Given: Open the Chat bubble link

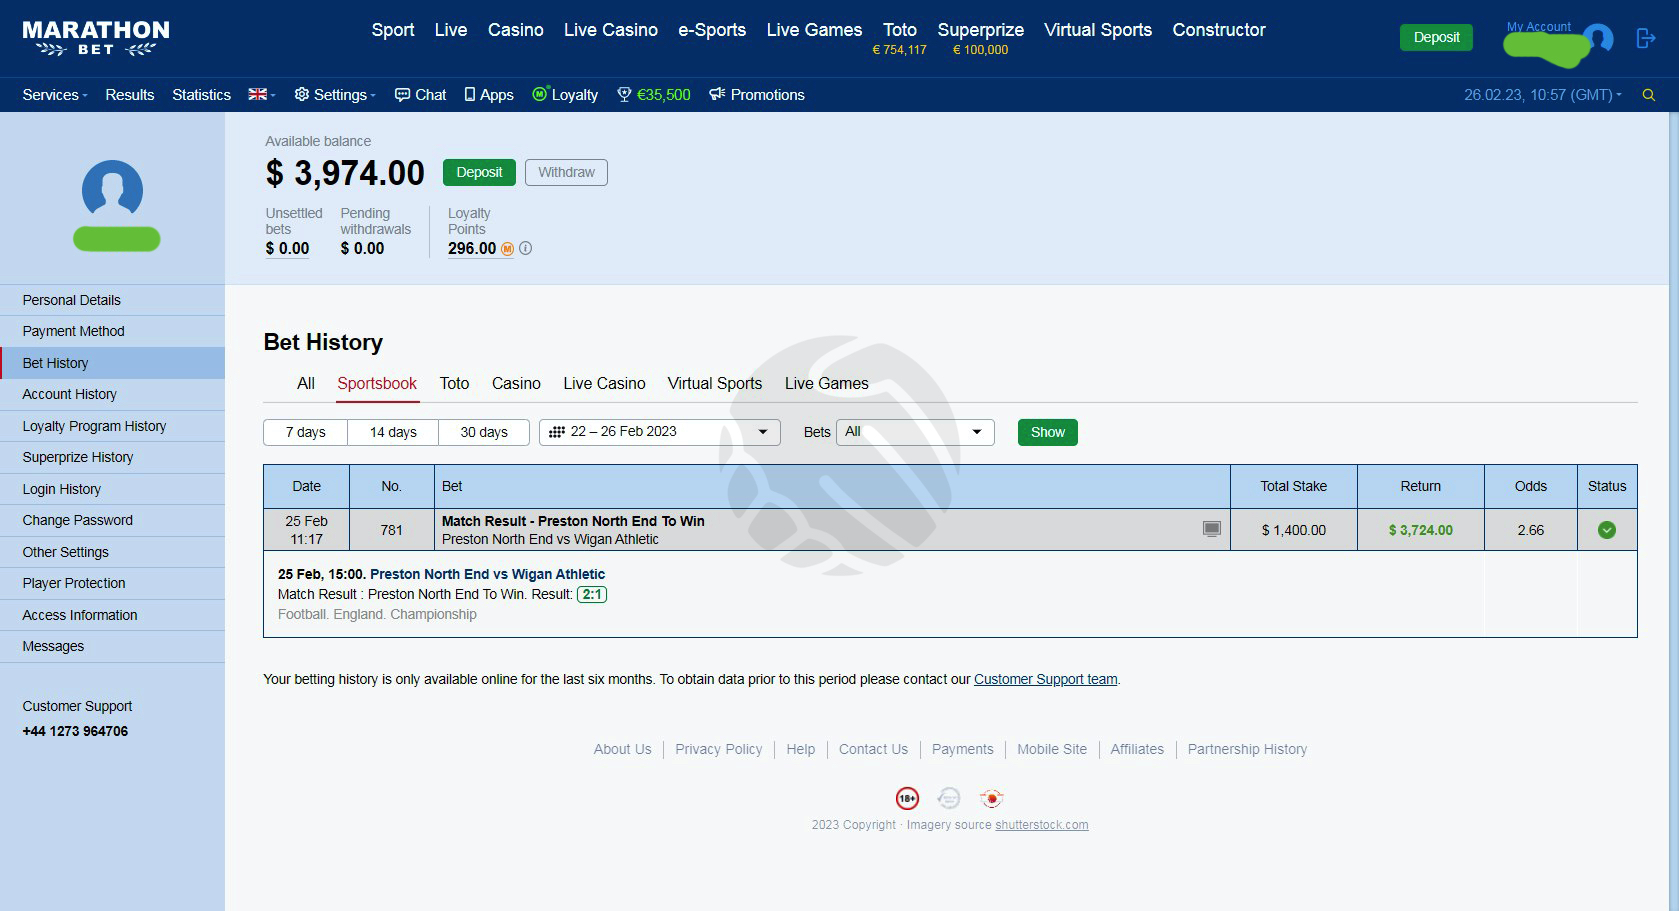Looking at the screenshot, I should pos(420,95).
